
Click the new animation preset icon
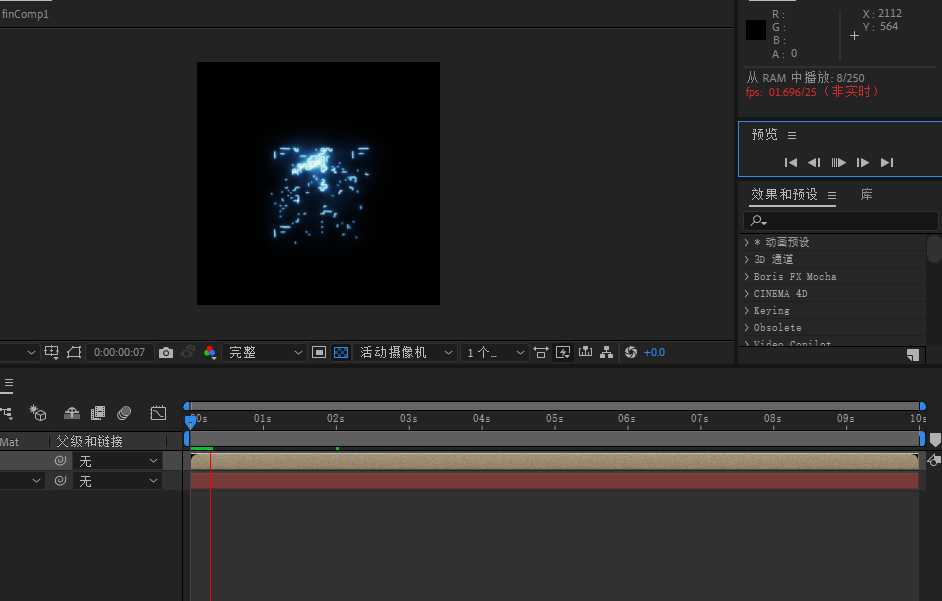point(913,355)
